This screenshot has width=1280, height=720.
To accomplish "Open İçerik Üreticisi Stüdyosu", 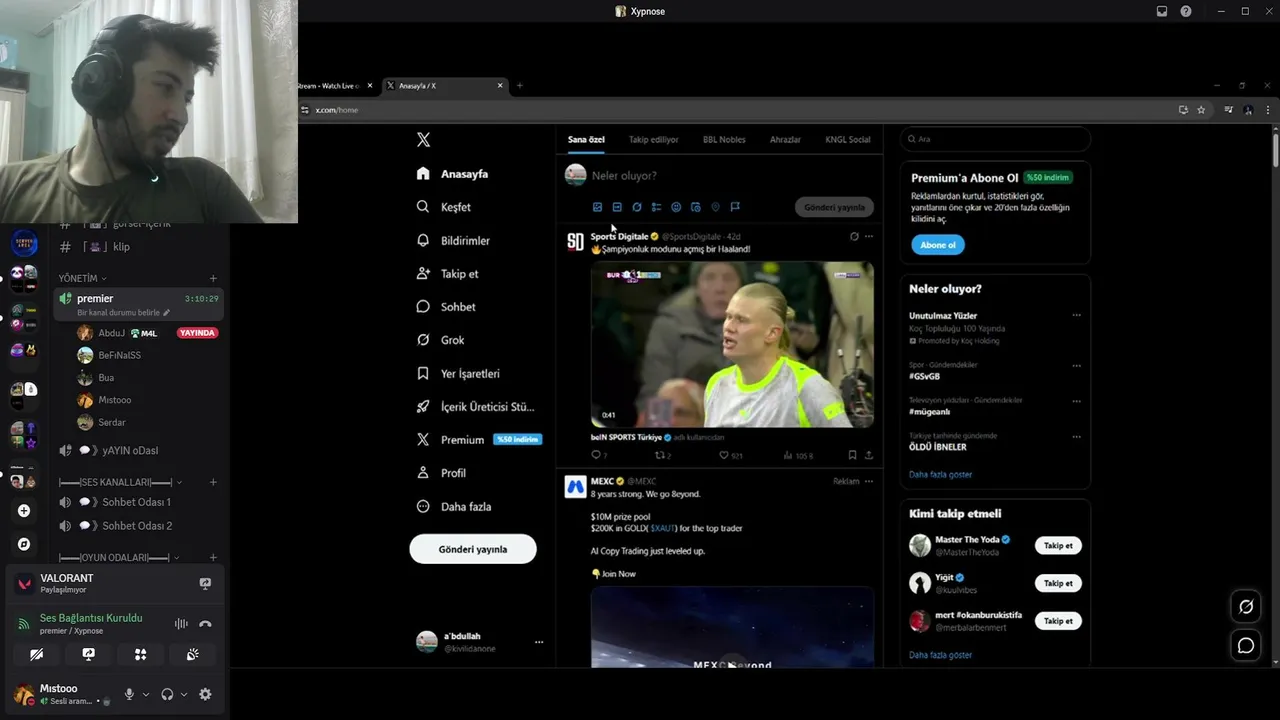I will coord(475,407).
